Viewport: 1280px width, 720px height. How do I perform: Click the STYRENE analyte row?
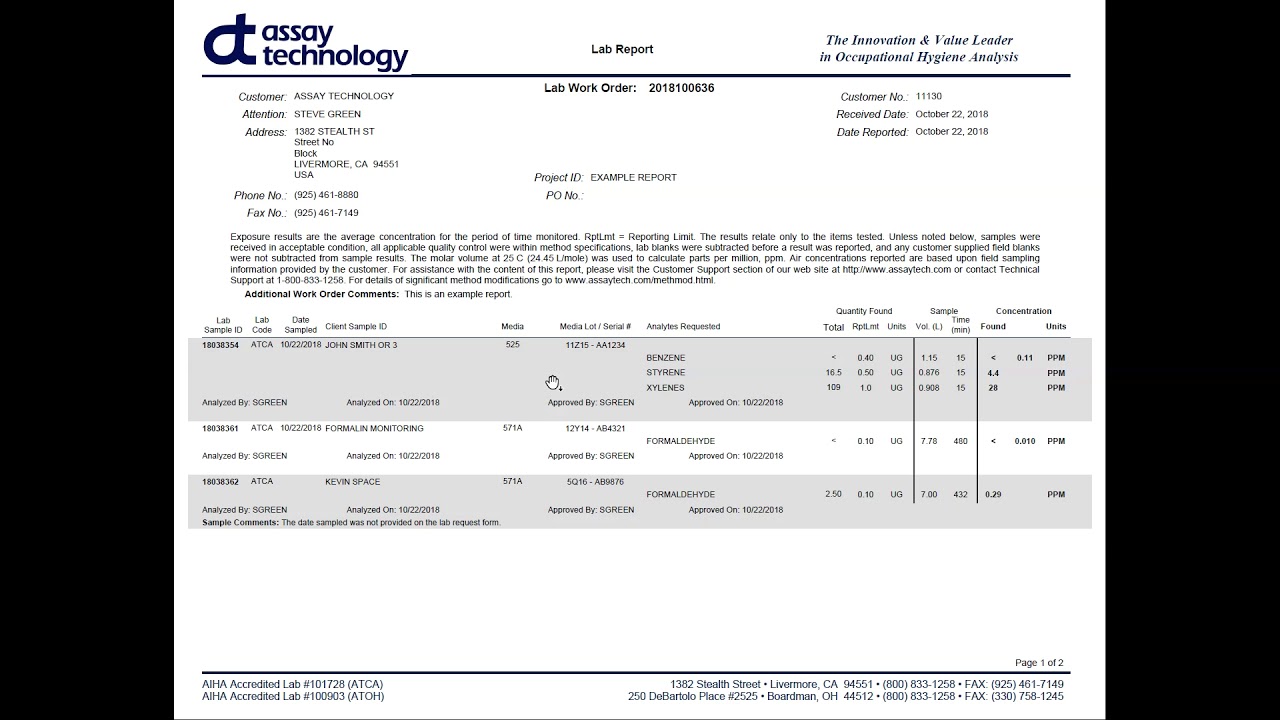point(666,373)
